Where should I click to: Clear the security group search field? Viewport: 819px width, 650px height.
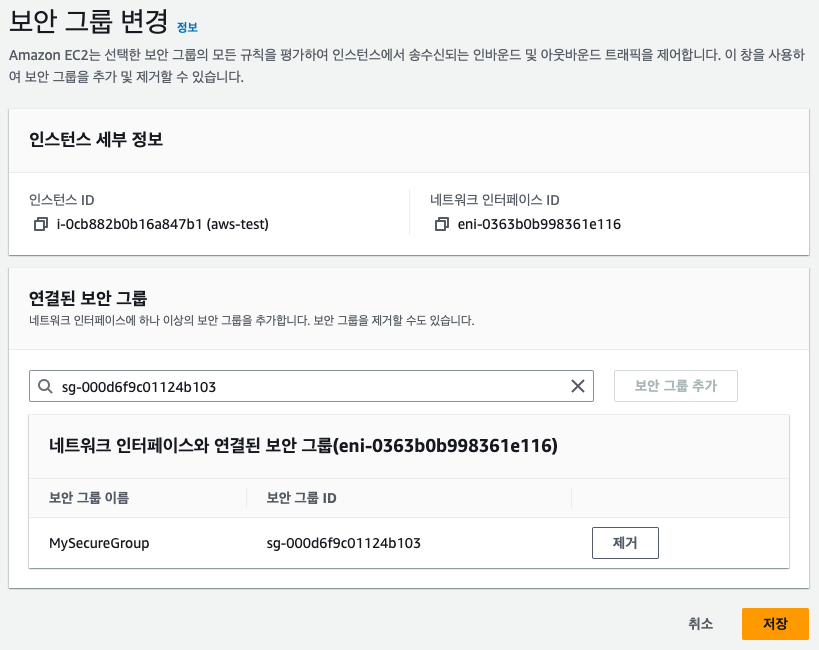tap(578, 386)
